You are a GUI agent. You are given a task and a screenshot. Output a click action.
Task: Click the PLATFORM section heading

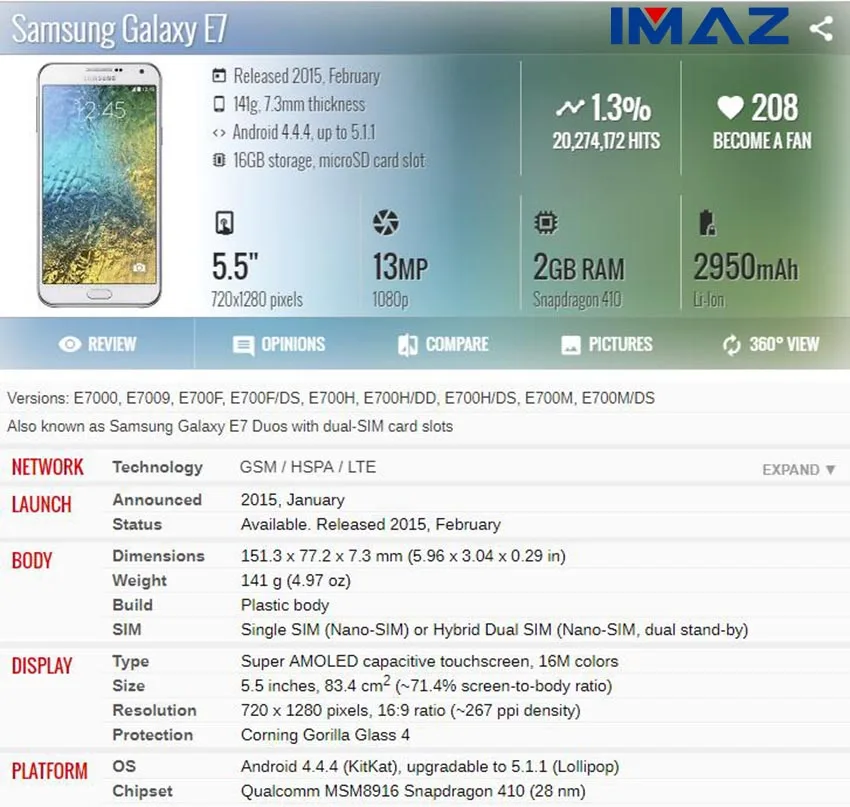click(49, 771)
